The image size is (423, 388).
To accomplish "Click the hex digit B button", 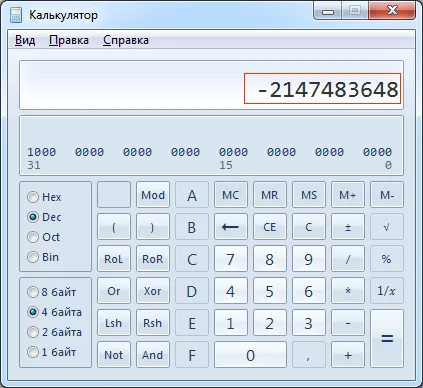I will click(x=192, y=227).
